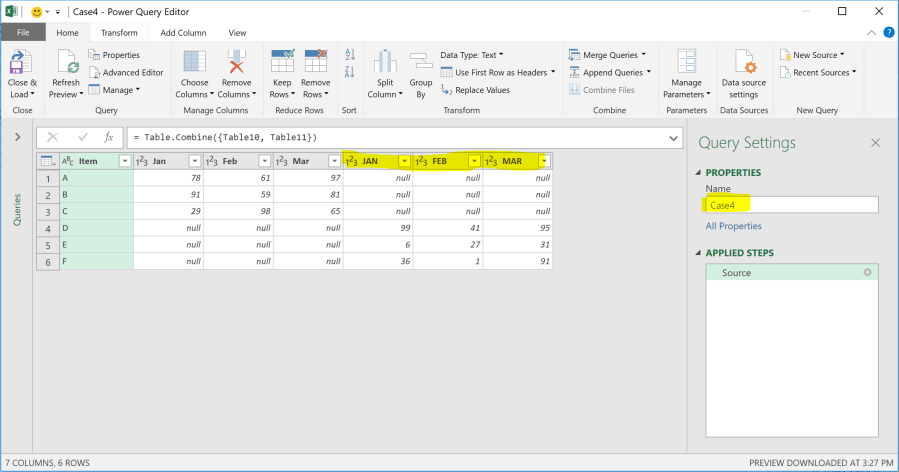Image resolution: width=899 pixels, height=472 pixels.
Task: Open the Item column filter dropdown
Action: pos(125,161)
